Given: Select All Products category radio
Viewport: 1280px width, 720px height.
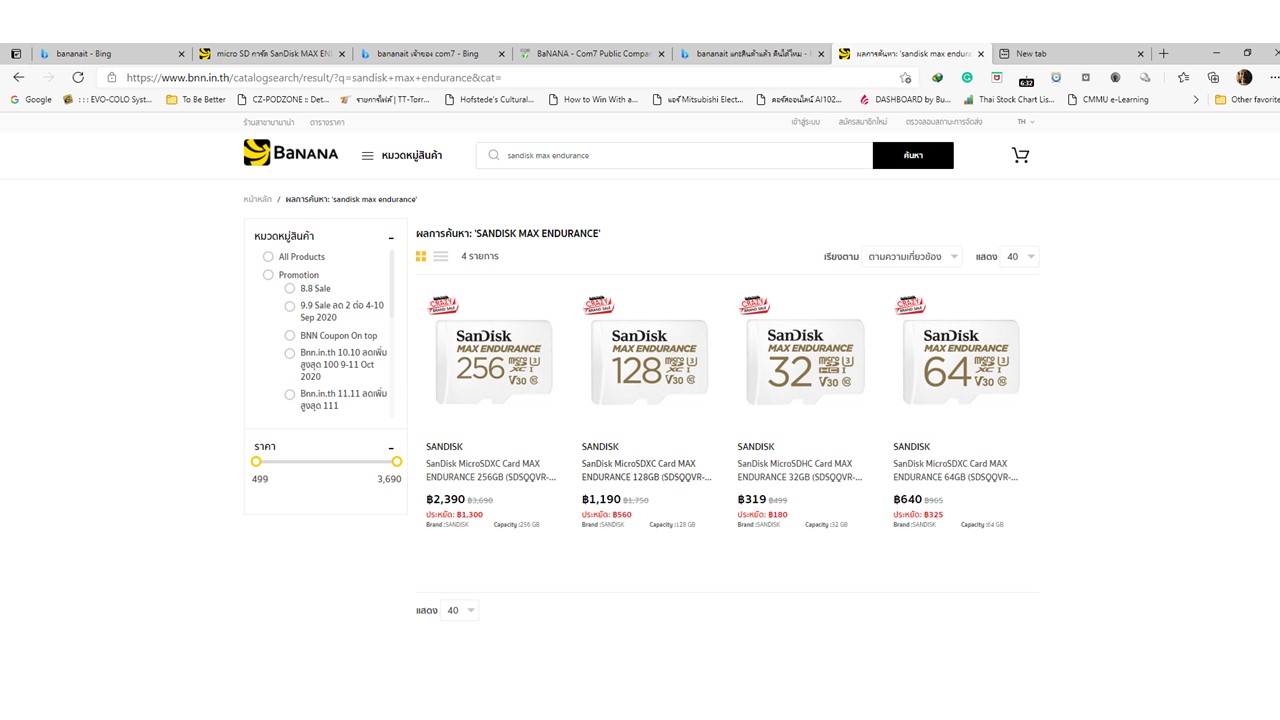Looking at the screenshot, I should 268,257.
